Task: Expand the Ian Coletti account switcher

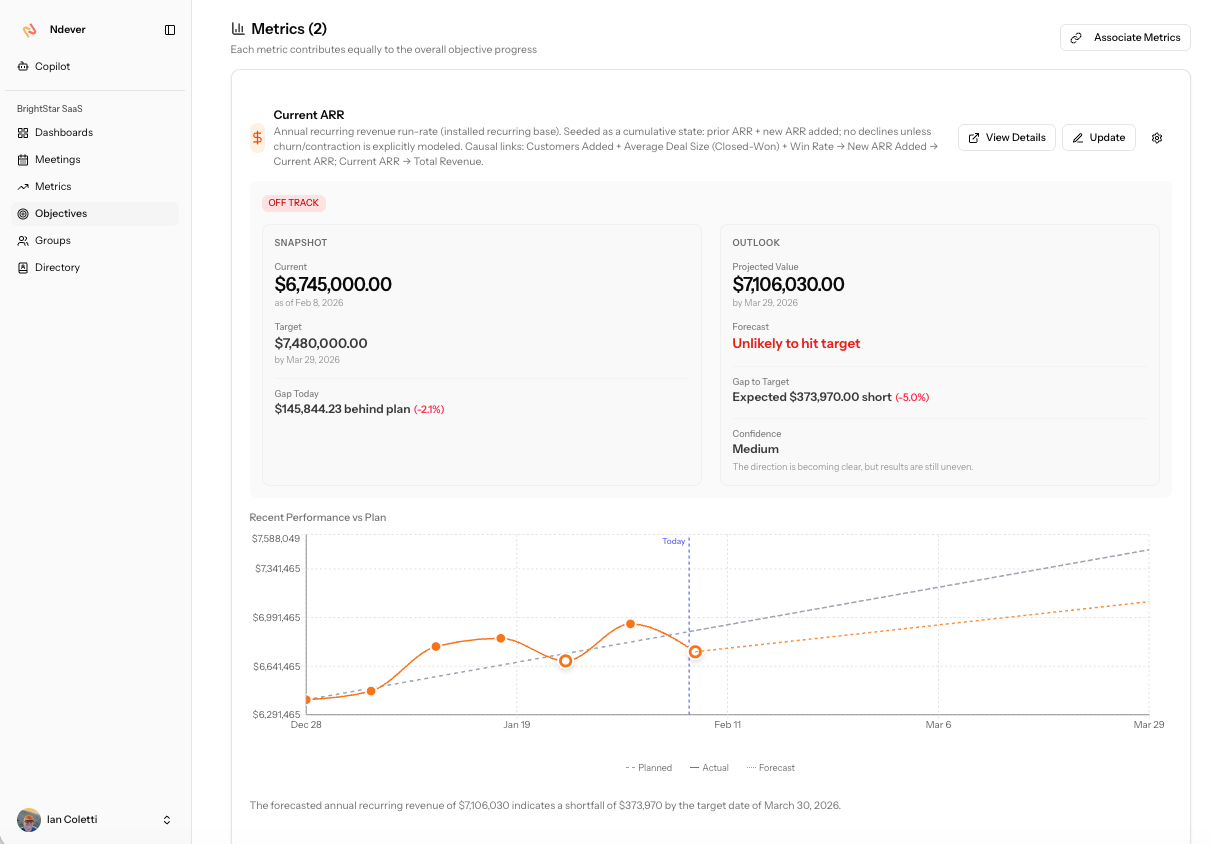Action: [167, 820]
